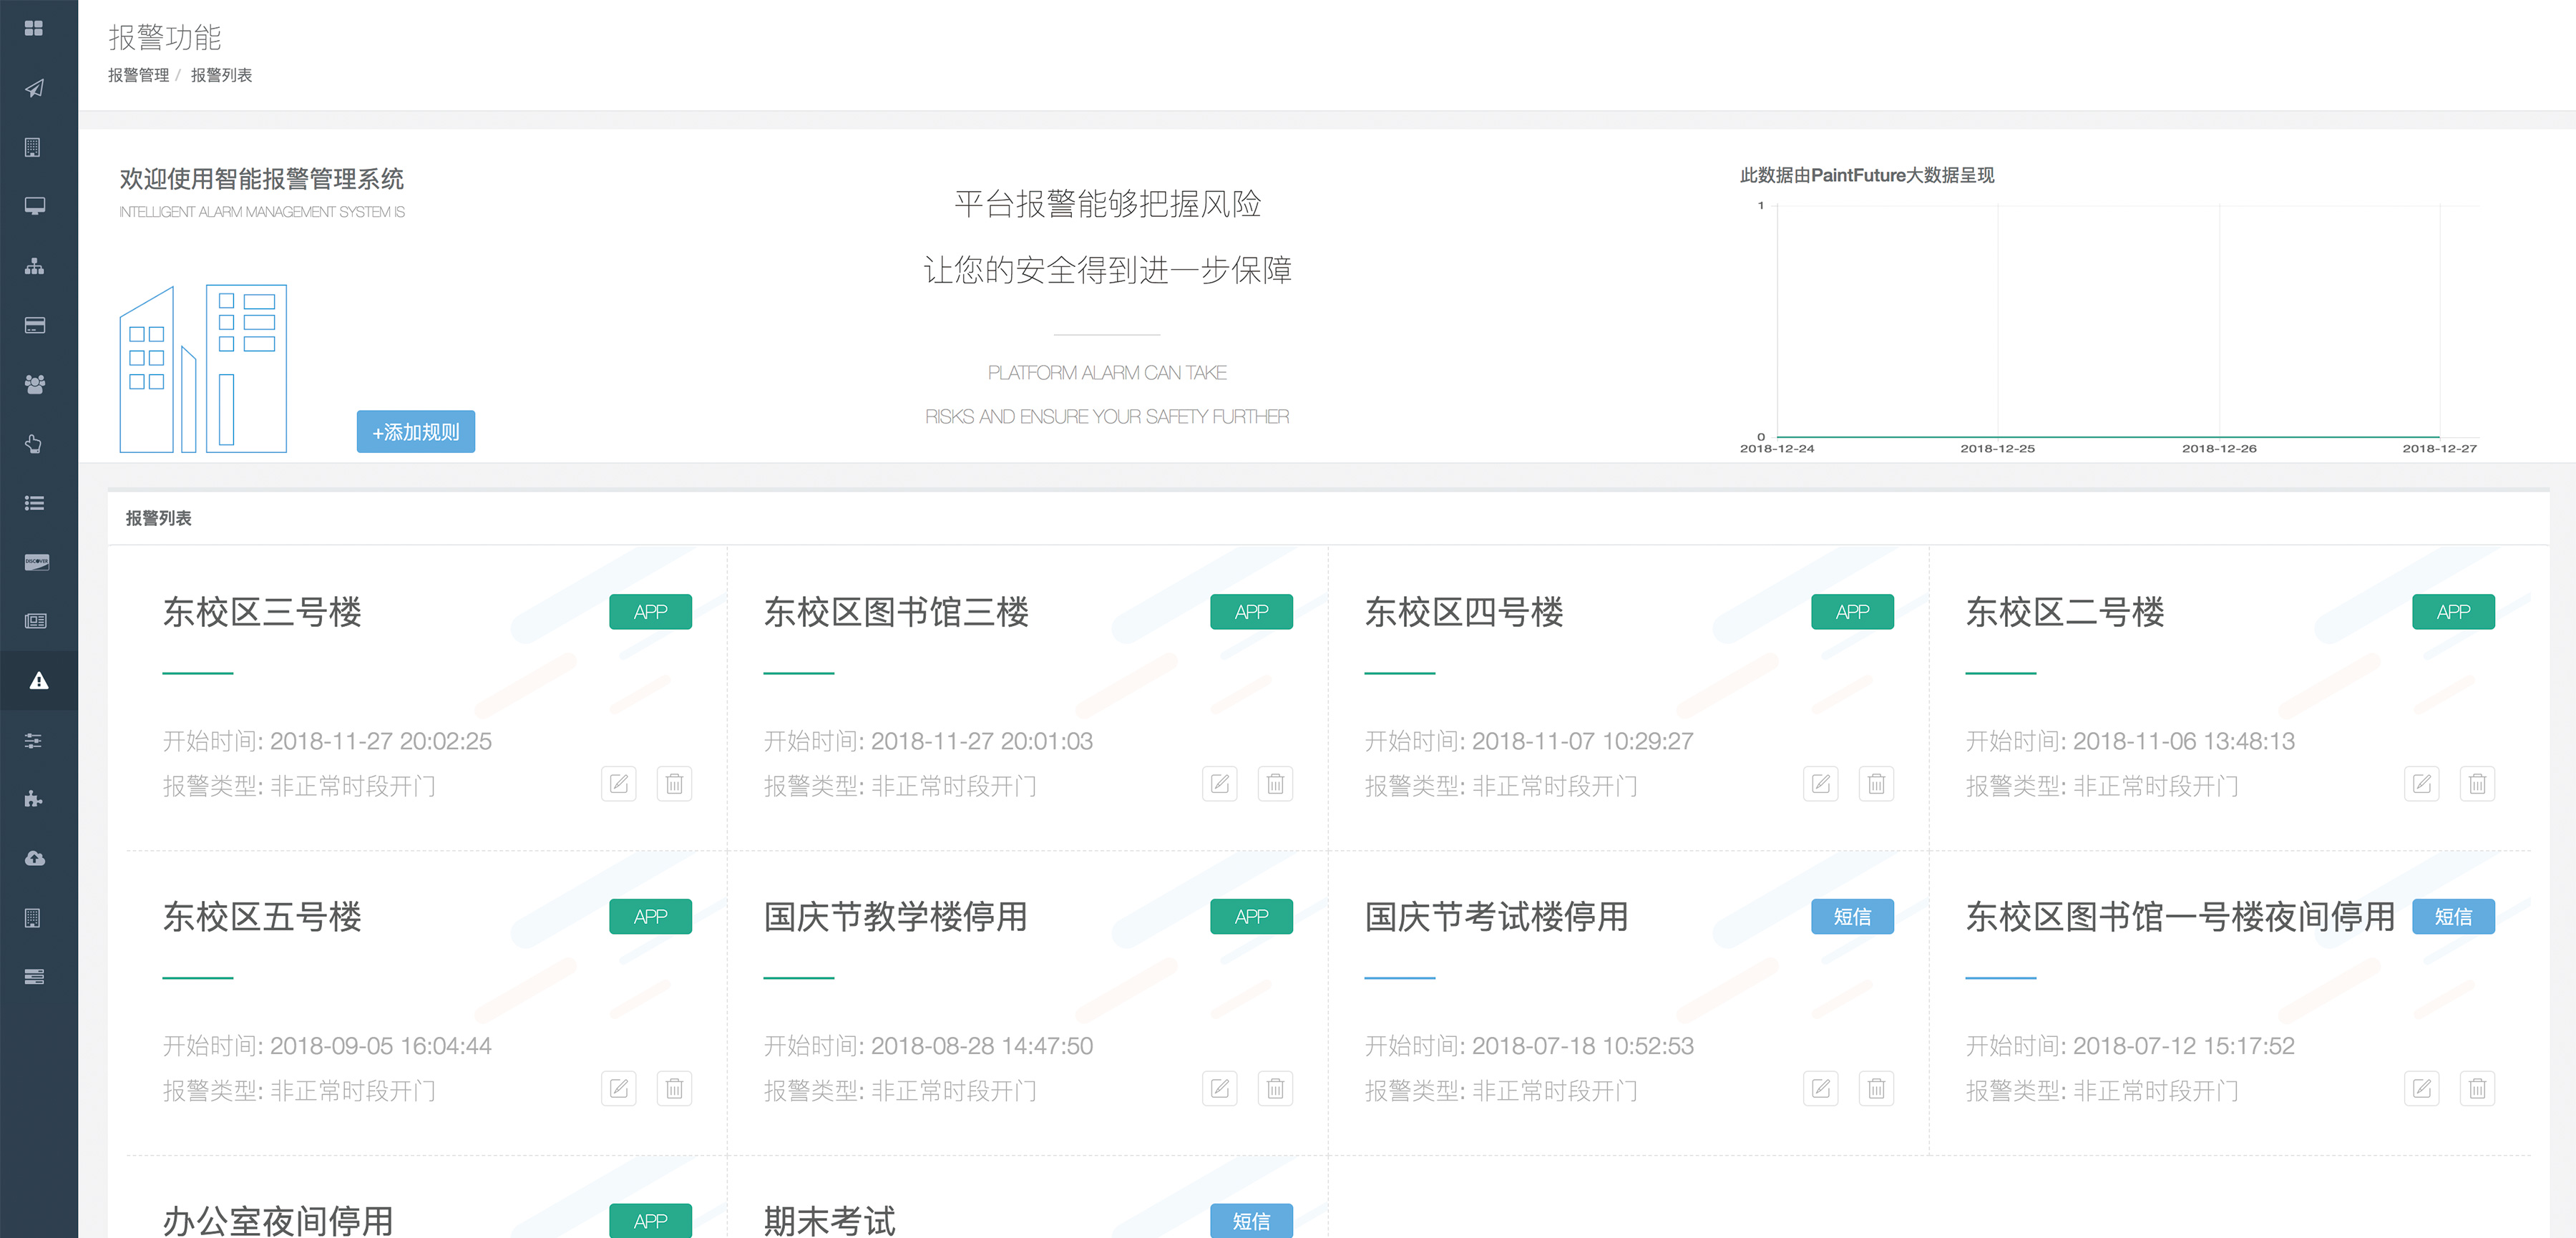
Task: Delete the 东校区二号楼 alarm rule
Action: click(2477, 784)
